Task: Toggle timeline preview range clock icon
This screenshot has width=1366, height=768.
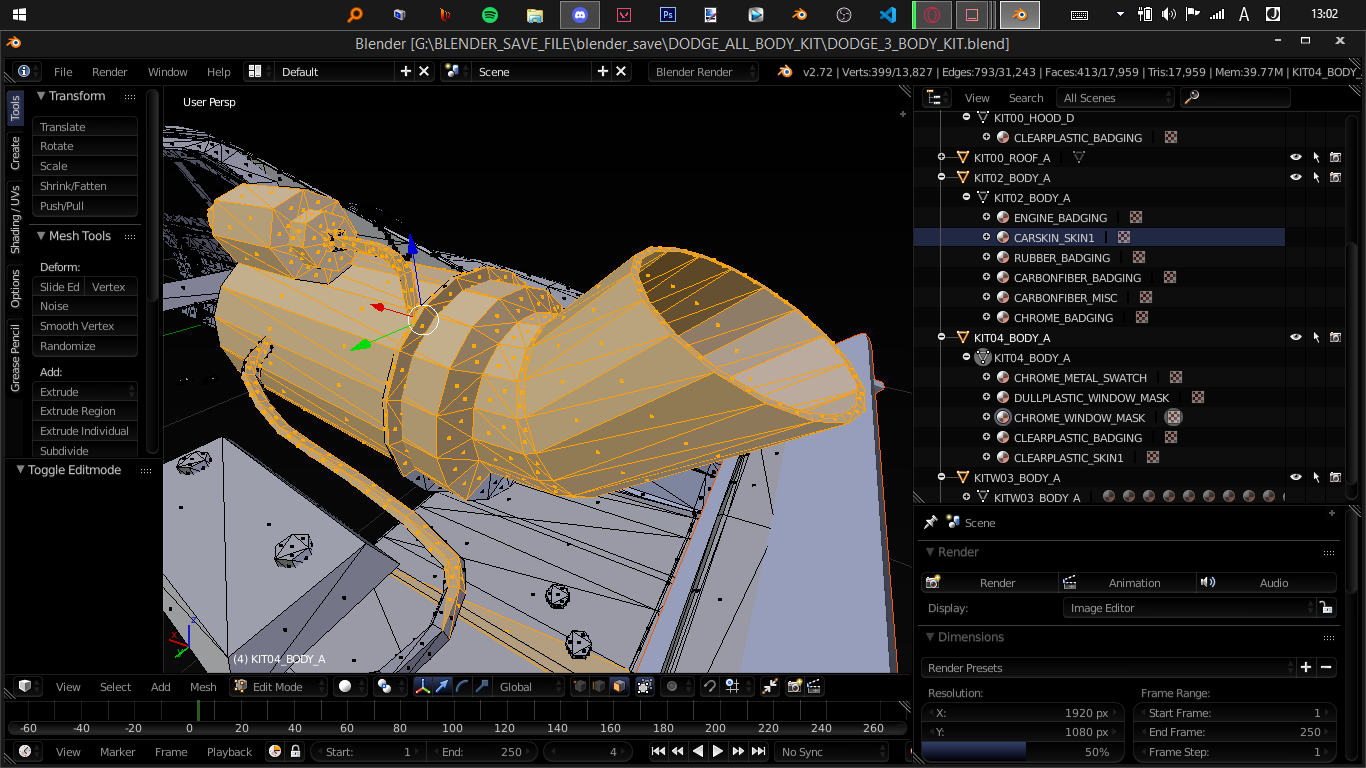Action: point(275,751)
